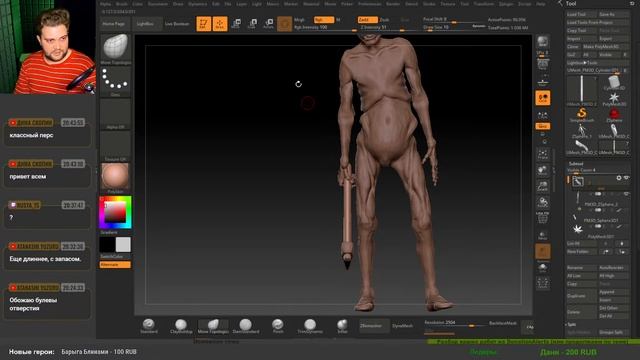Choose the Move Topological brush in bottom shelf
The height and width of the screenshot is (360, 640).
coord(213,326)
